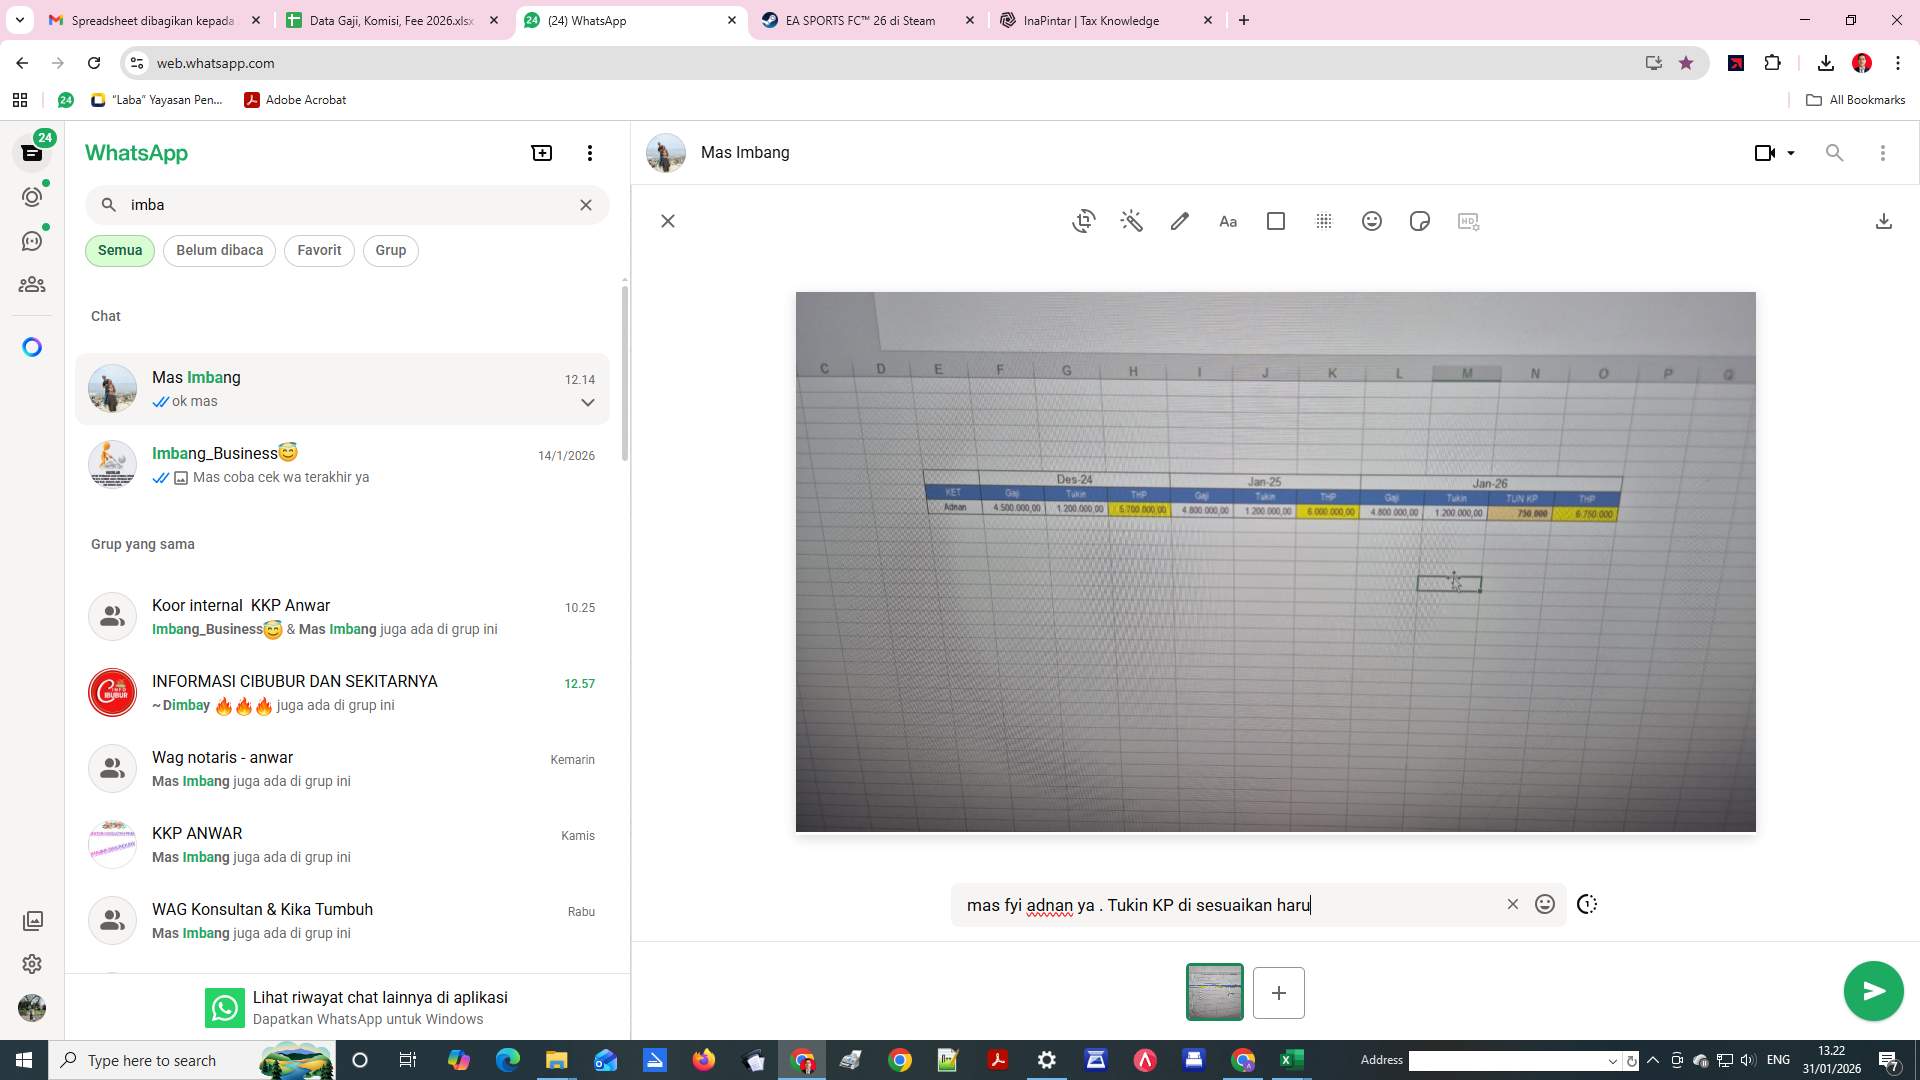This screenshot has width=1920, height=1080.
Task: Open the image filter magic wand tool
Action: (1131, 221)
